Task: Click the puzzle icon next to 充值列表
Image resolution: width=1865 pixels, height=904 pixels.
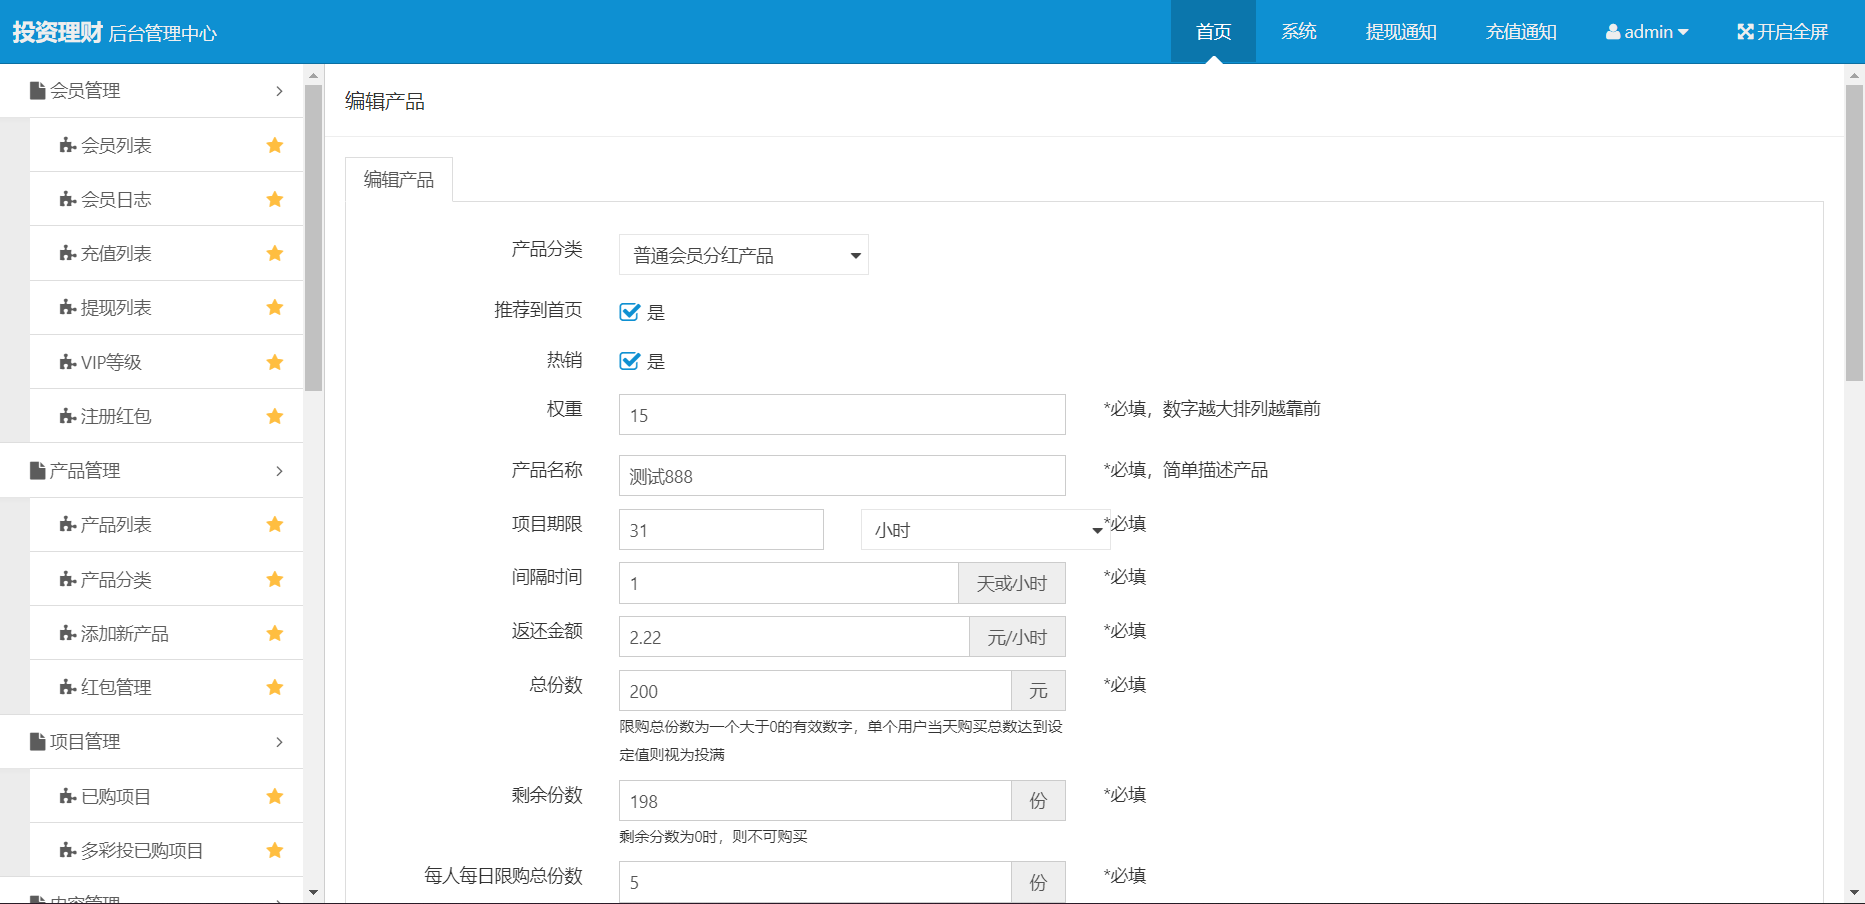Action: pyautogui.click(x=68, y=254)
